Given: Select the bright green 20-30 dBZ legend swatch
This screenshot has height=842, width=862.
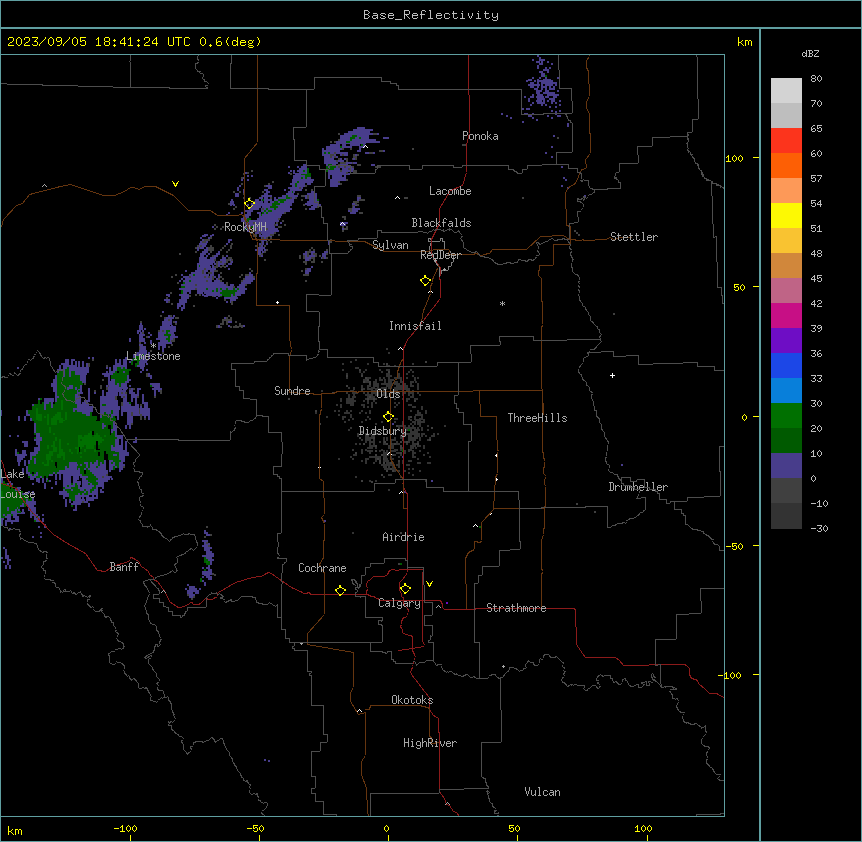Looking at the screenshot, I should 786,416.
